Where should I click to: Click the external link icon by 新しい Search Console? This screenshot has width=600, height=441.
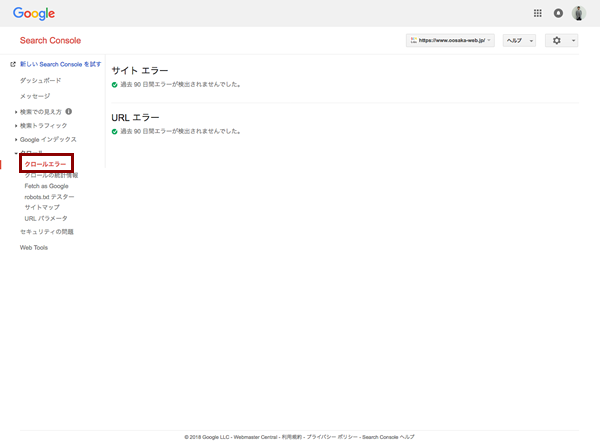[13, 64]
